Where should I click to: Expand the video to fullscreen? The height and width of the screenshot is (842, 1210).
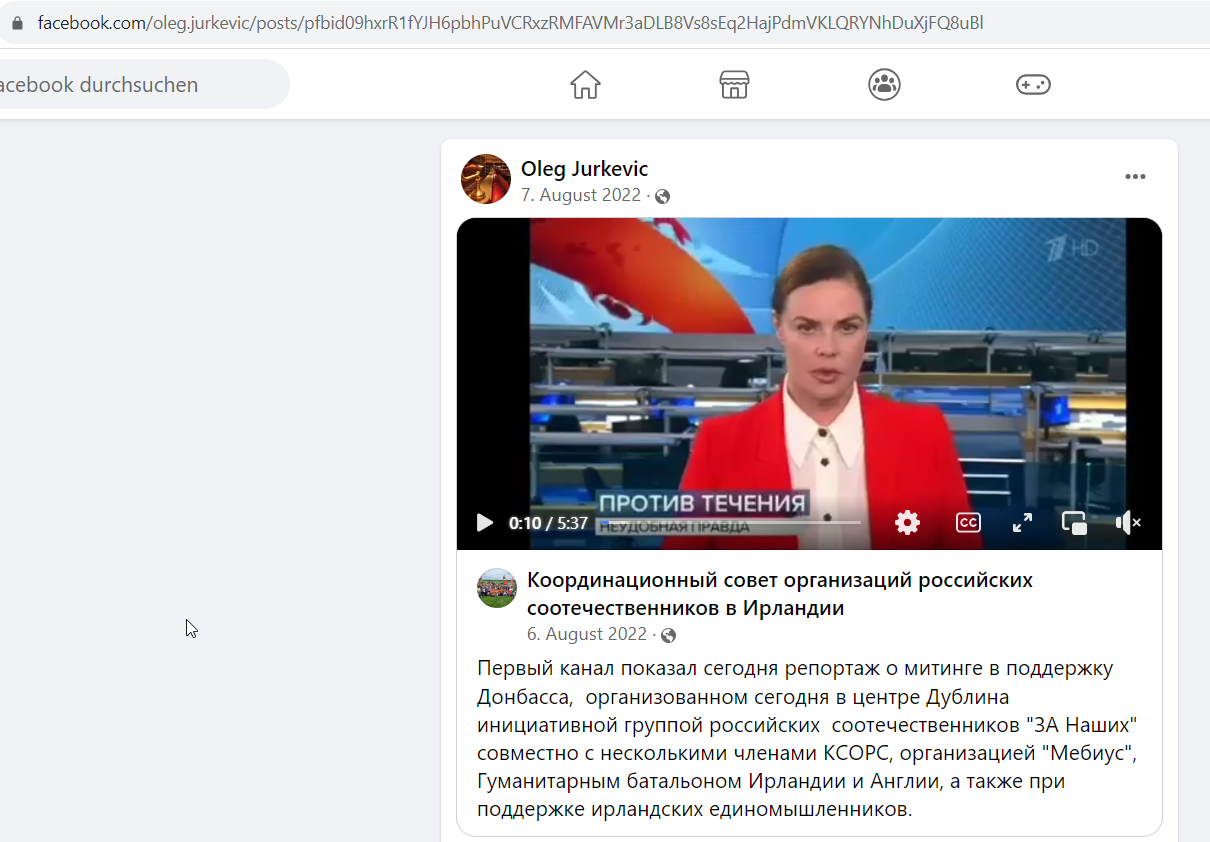coord(1022,522)
